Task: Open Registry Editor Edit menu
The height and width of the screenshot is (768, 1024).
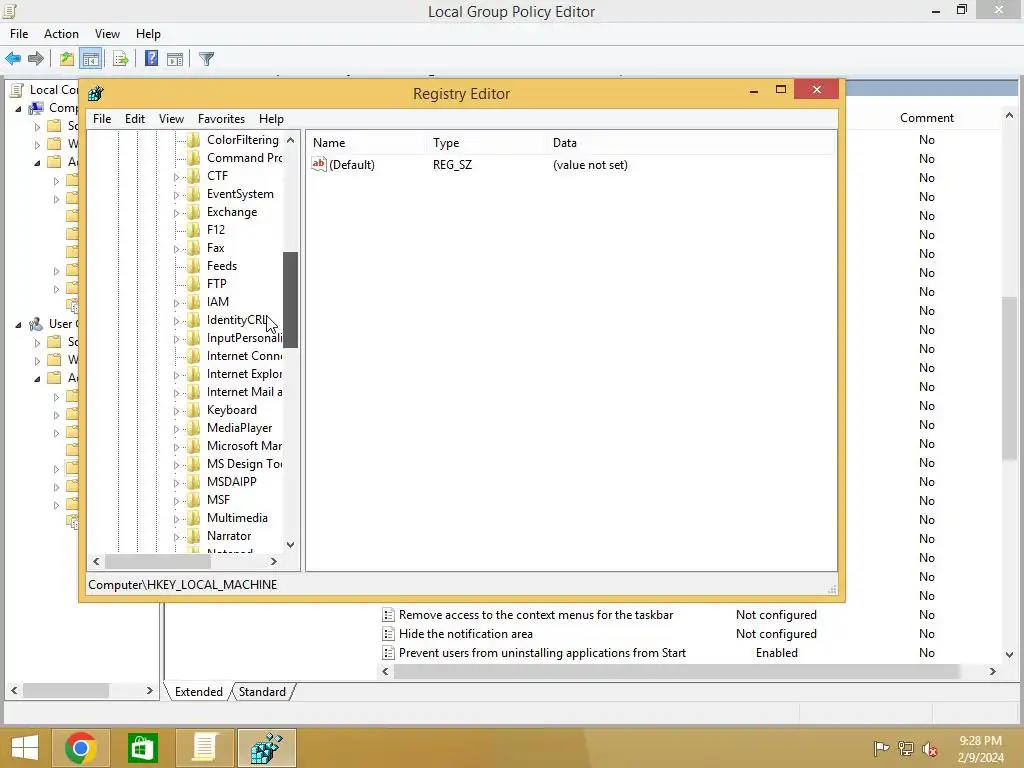Action: pos(135,119)
